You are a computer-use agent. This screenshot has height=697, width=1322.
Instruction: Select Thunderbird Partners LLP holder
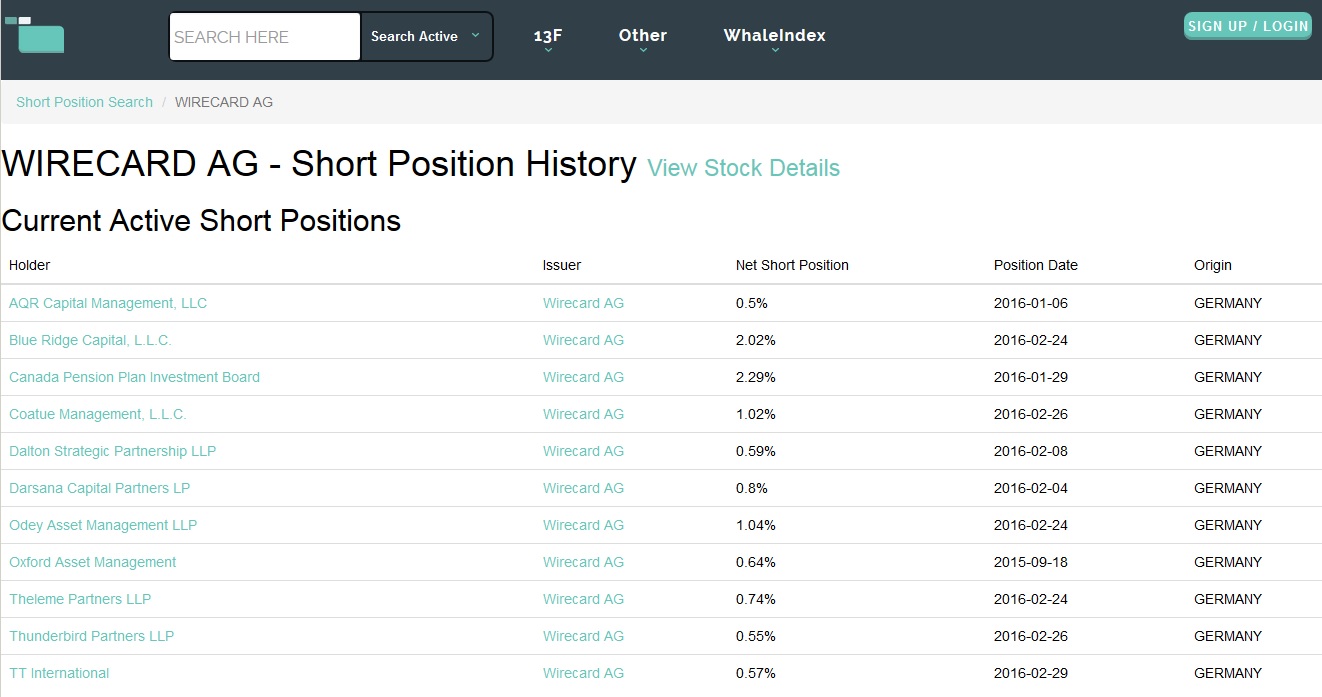[91, 636]
